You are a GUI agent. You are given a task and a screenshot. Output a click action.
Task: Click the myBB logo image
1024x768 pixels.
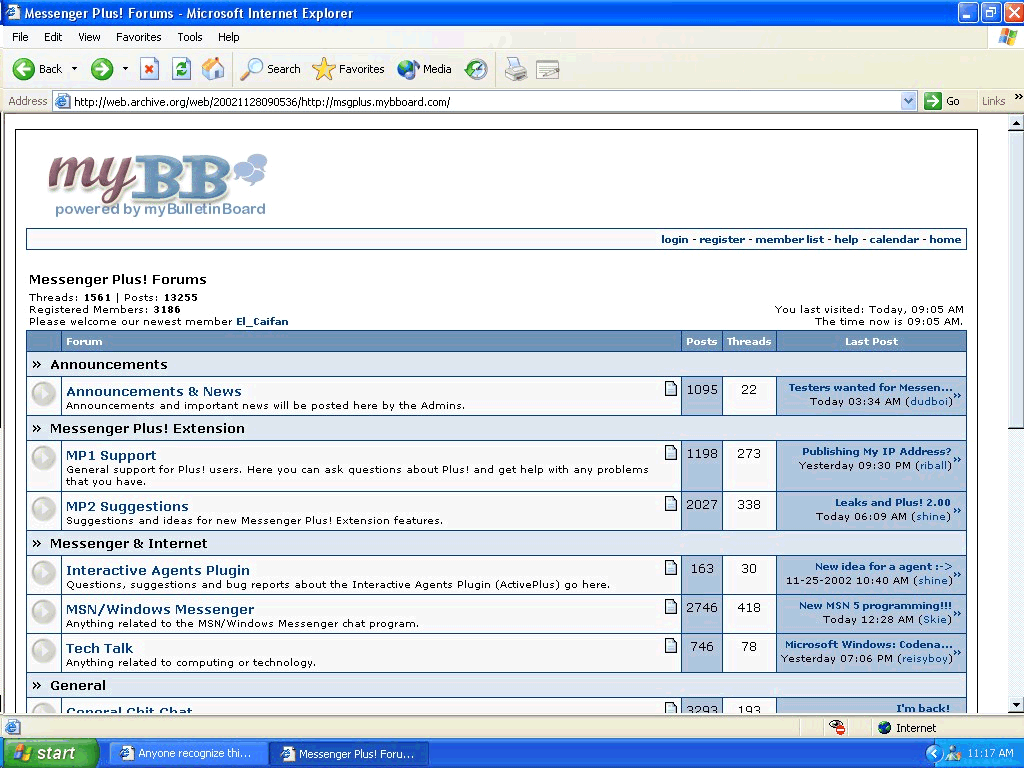pyautogui.click(x=158, y=185)
